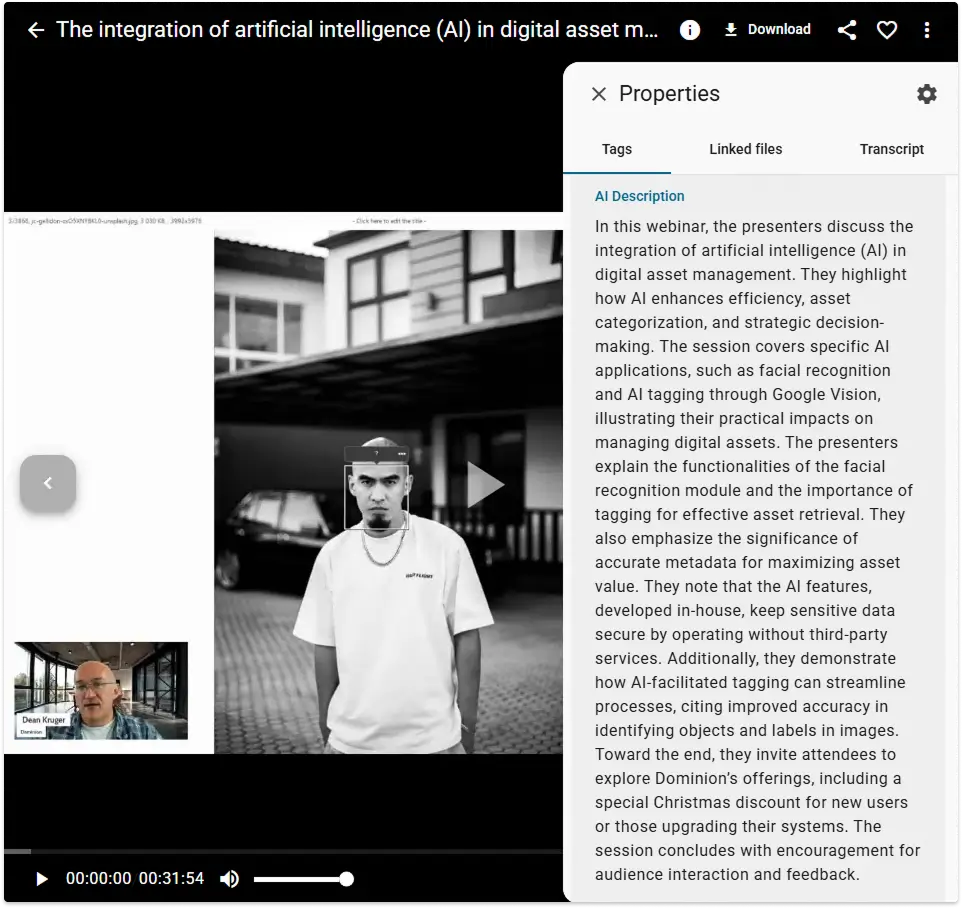Open the three-dot more options menu
Viewport: 962px width, 908px height.
coord(927,30)
